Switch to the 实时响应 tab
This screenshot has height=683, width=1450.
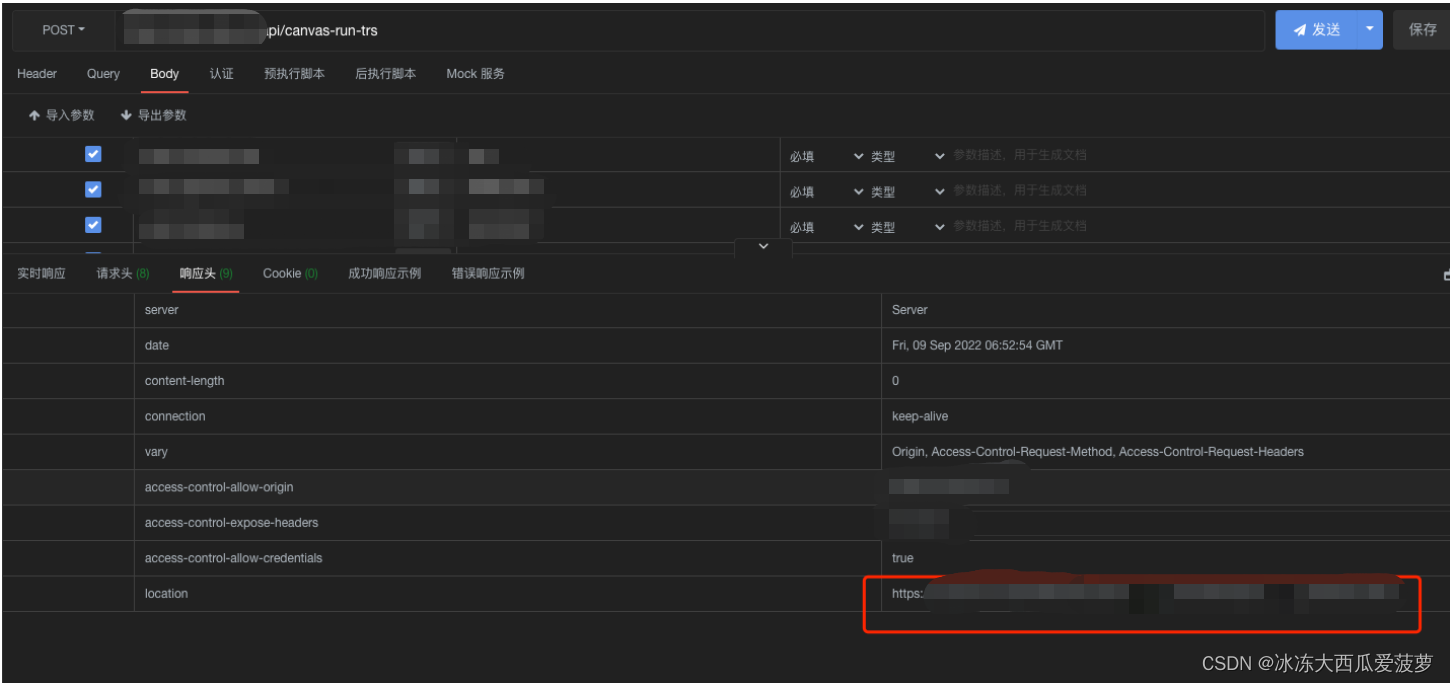41,272
